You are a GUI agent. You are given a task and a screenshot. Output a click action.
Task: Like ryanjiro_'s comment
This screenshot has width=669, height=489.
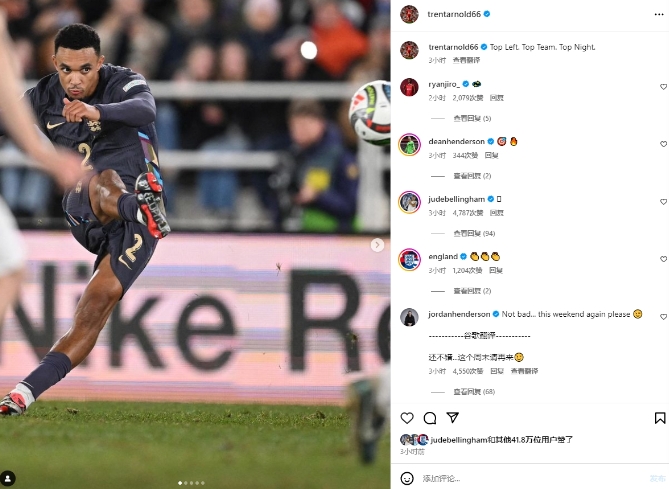pos(663,87)
